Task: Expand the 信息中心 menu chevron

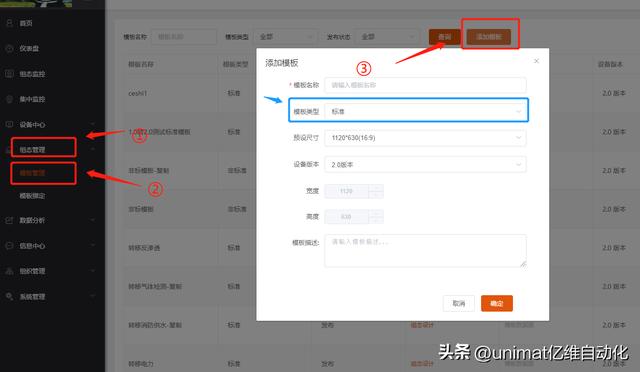Action: coord(93,245)
